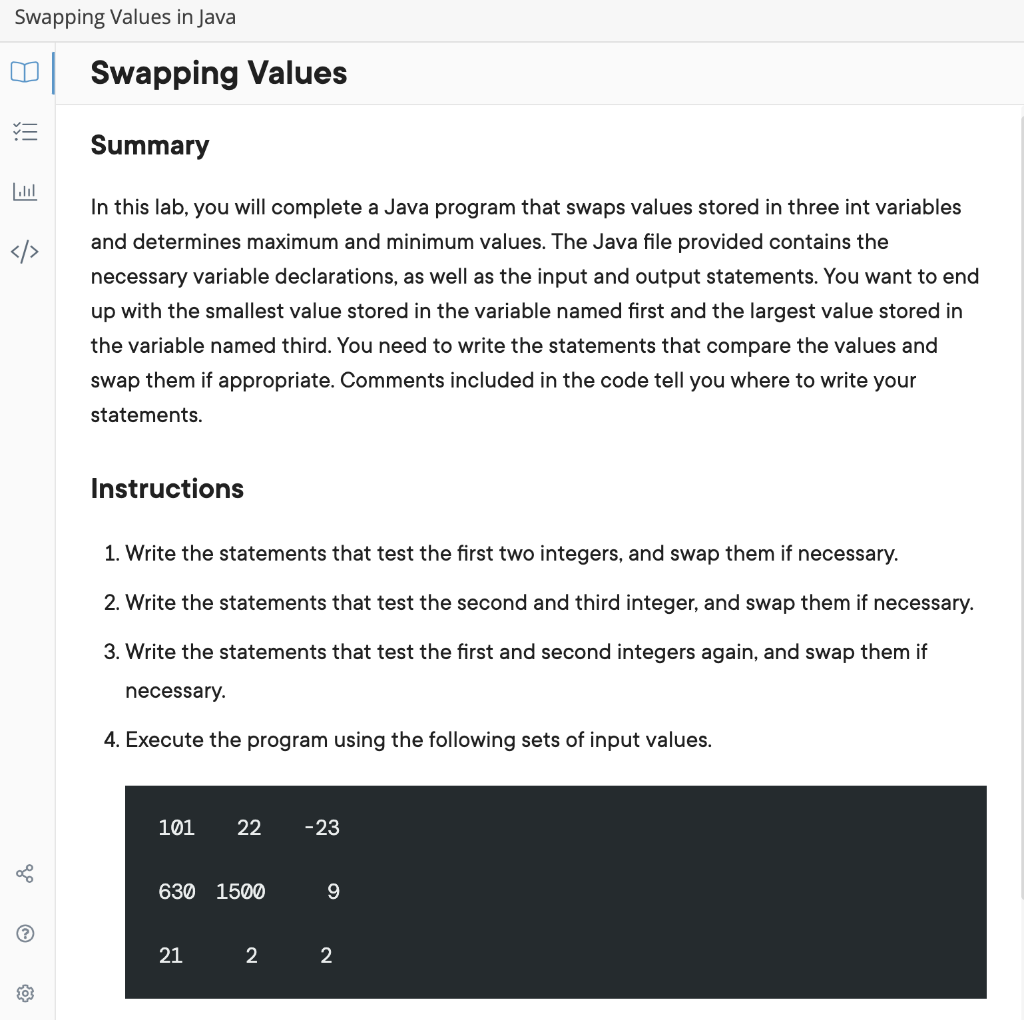
Task: Open the help panel
Action: [24, 933]
